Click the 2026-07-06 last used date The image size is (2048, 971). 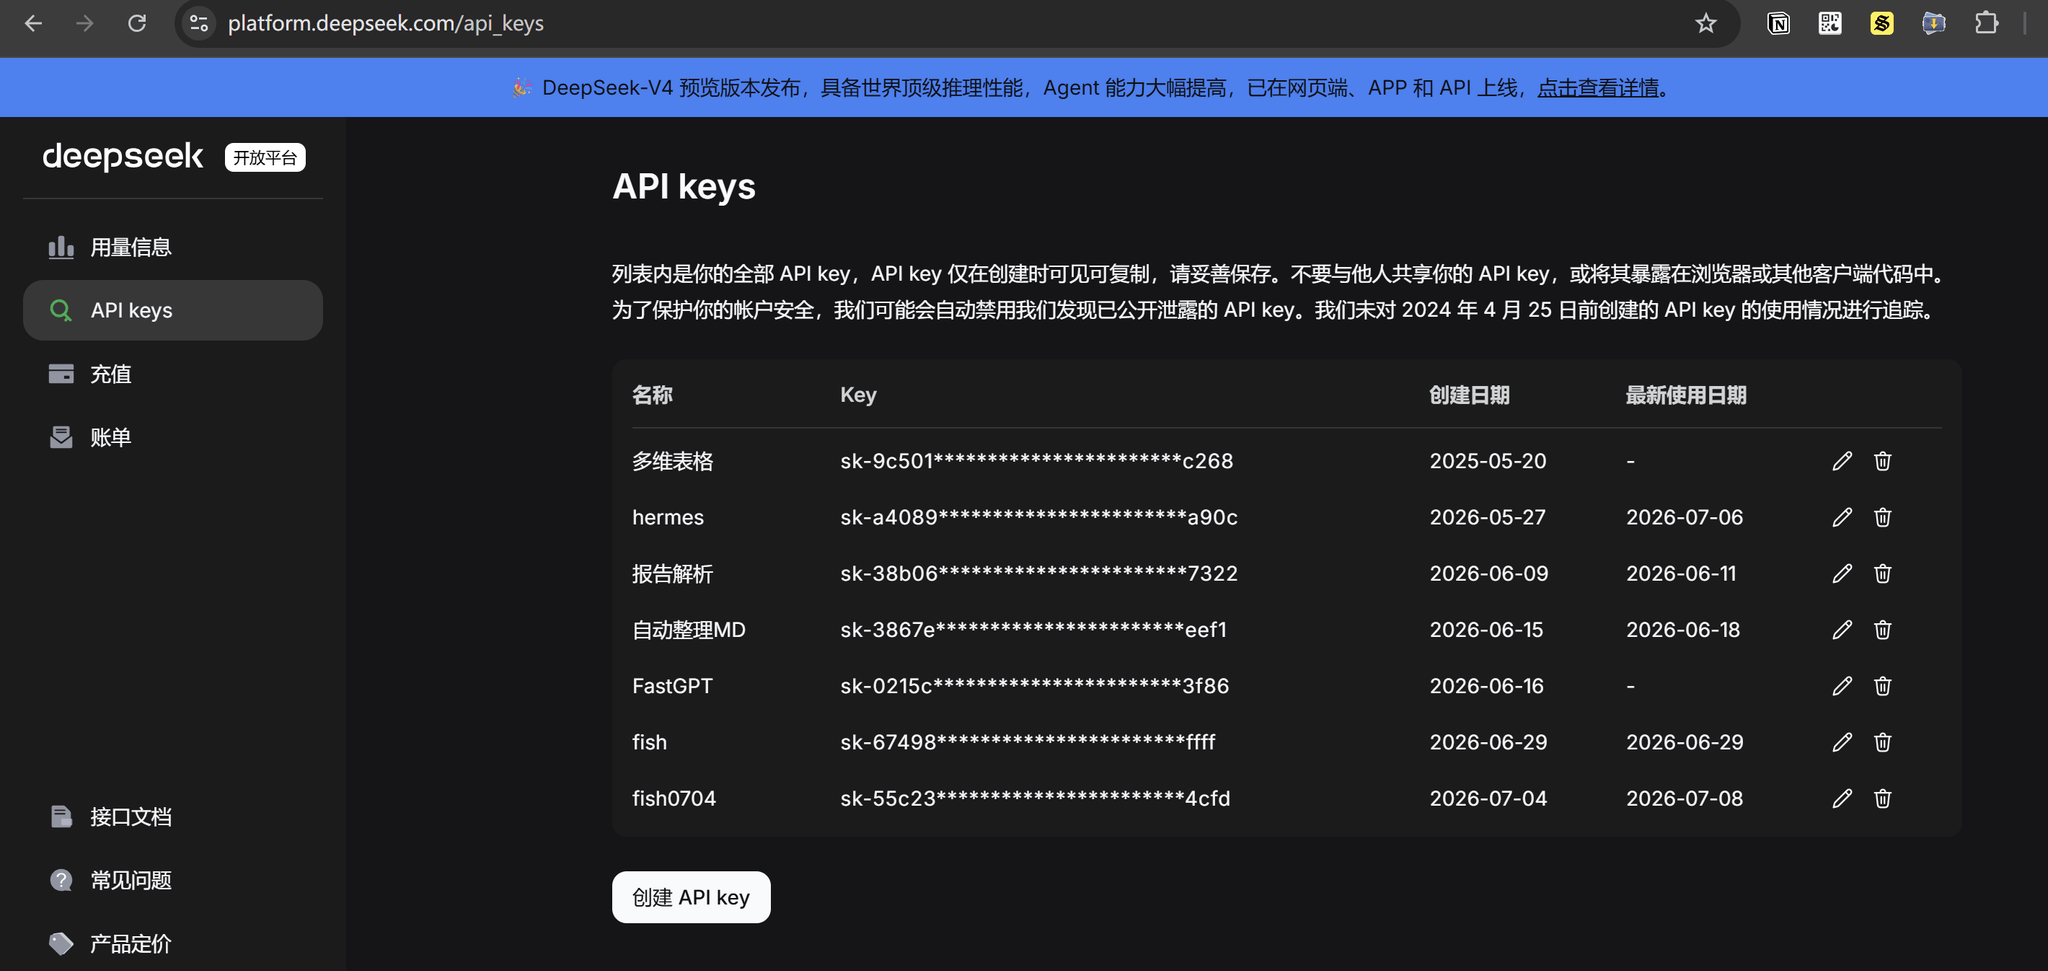(x=1684, y=517)
